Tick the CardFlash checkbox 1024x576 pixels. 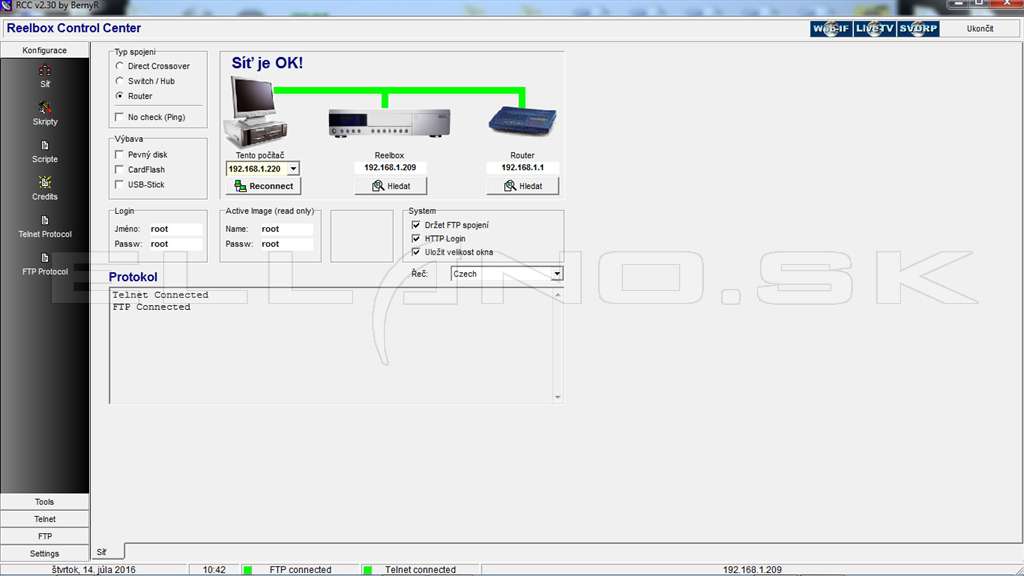pos(119,170)
